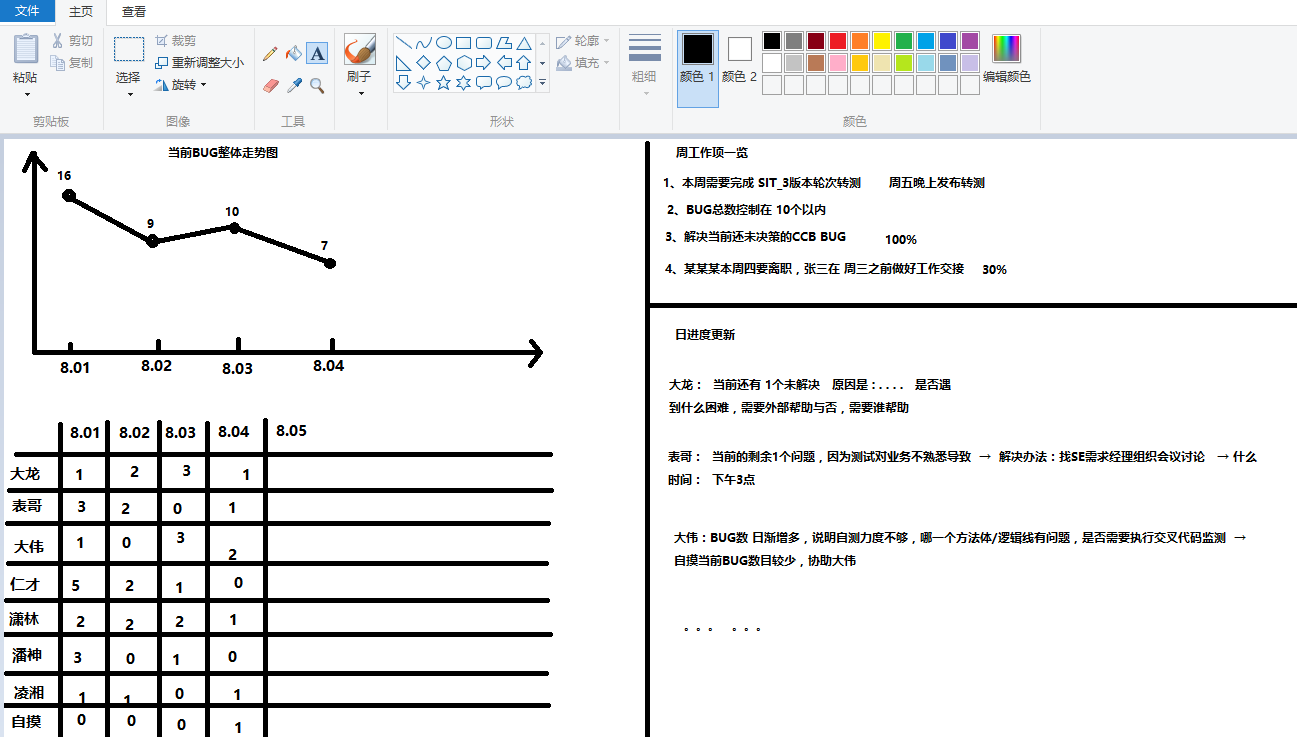Pick the brown color swatch
1297x737 pixels.
[x=816, y=63]
